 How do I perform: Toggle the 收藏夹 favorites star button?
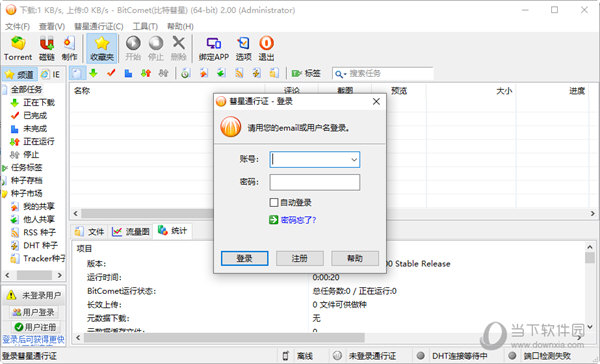pyautogui.click(x=102, y=48)
